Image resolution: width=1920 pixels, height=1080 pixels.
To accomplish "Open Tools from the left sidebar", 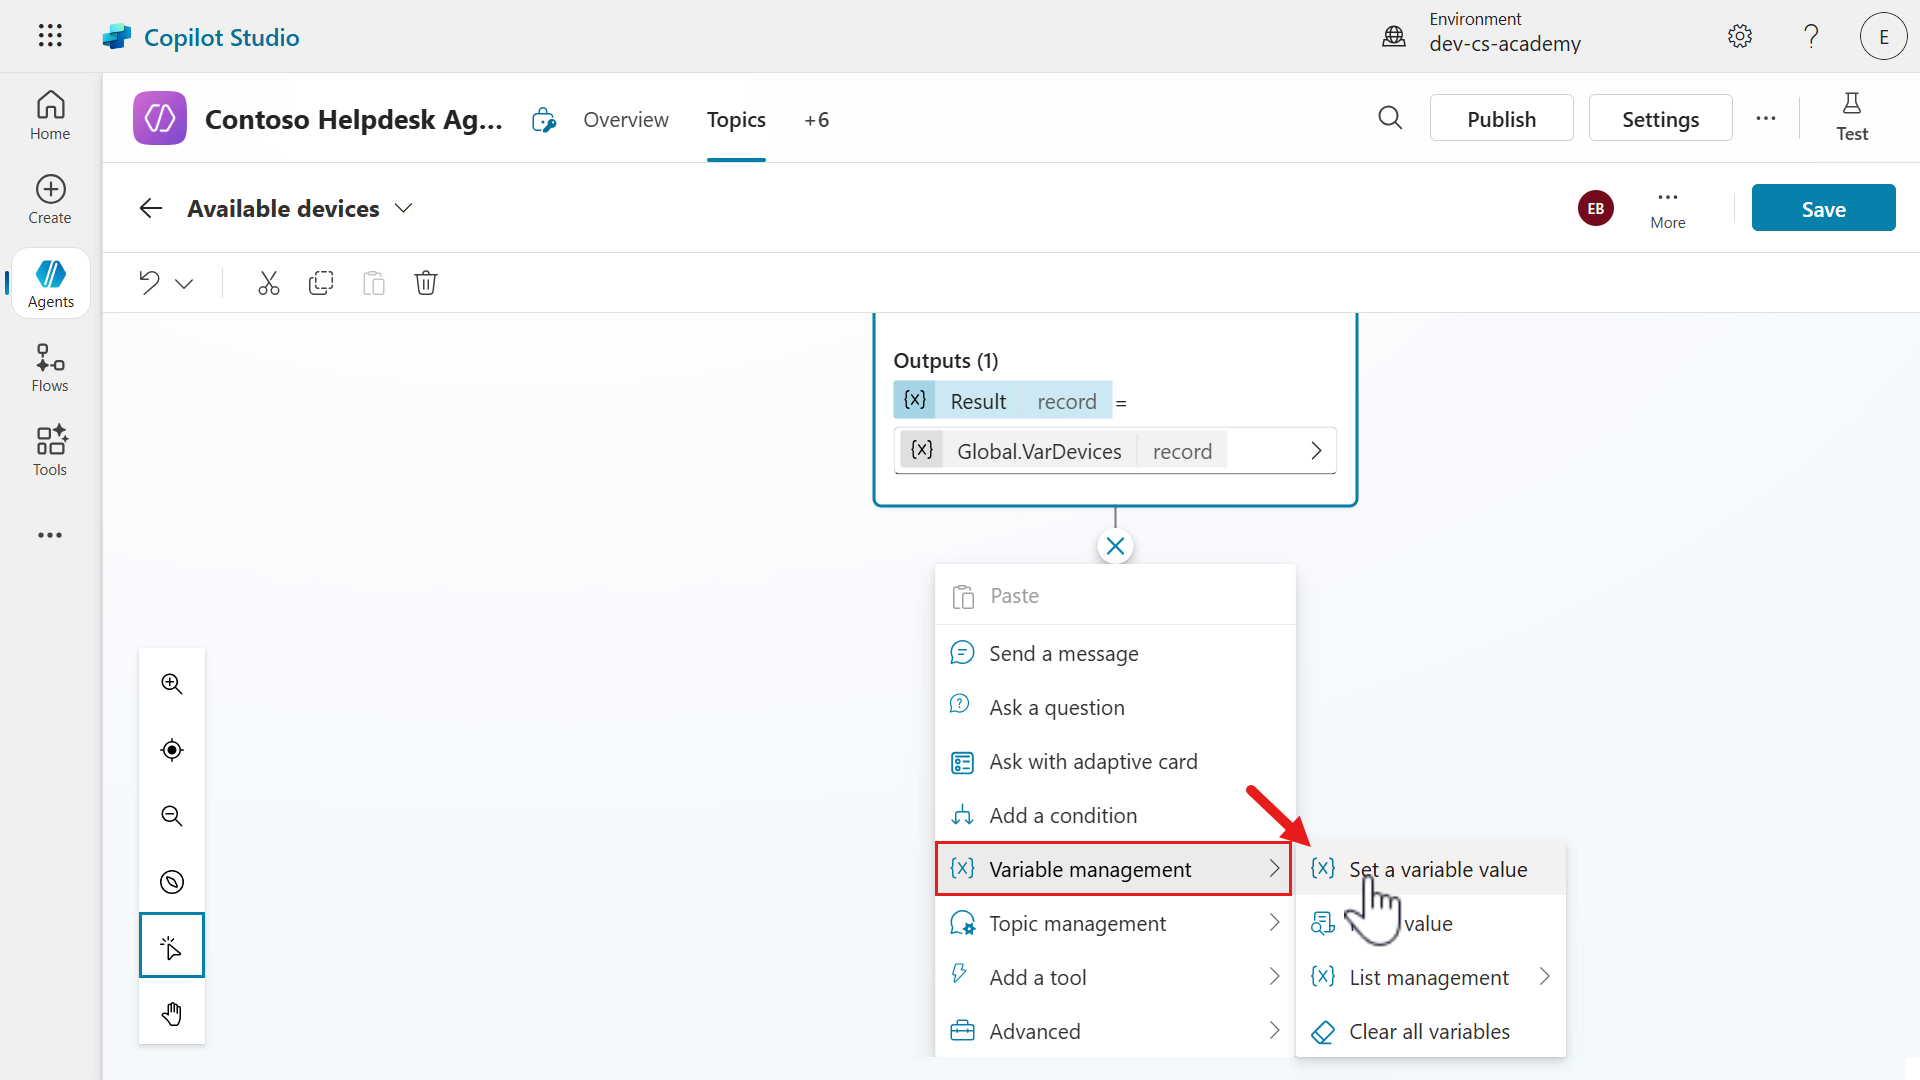I will [x=49, y=450].
